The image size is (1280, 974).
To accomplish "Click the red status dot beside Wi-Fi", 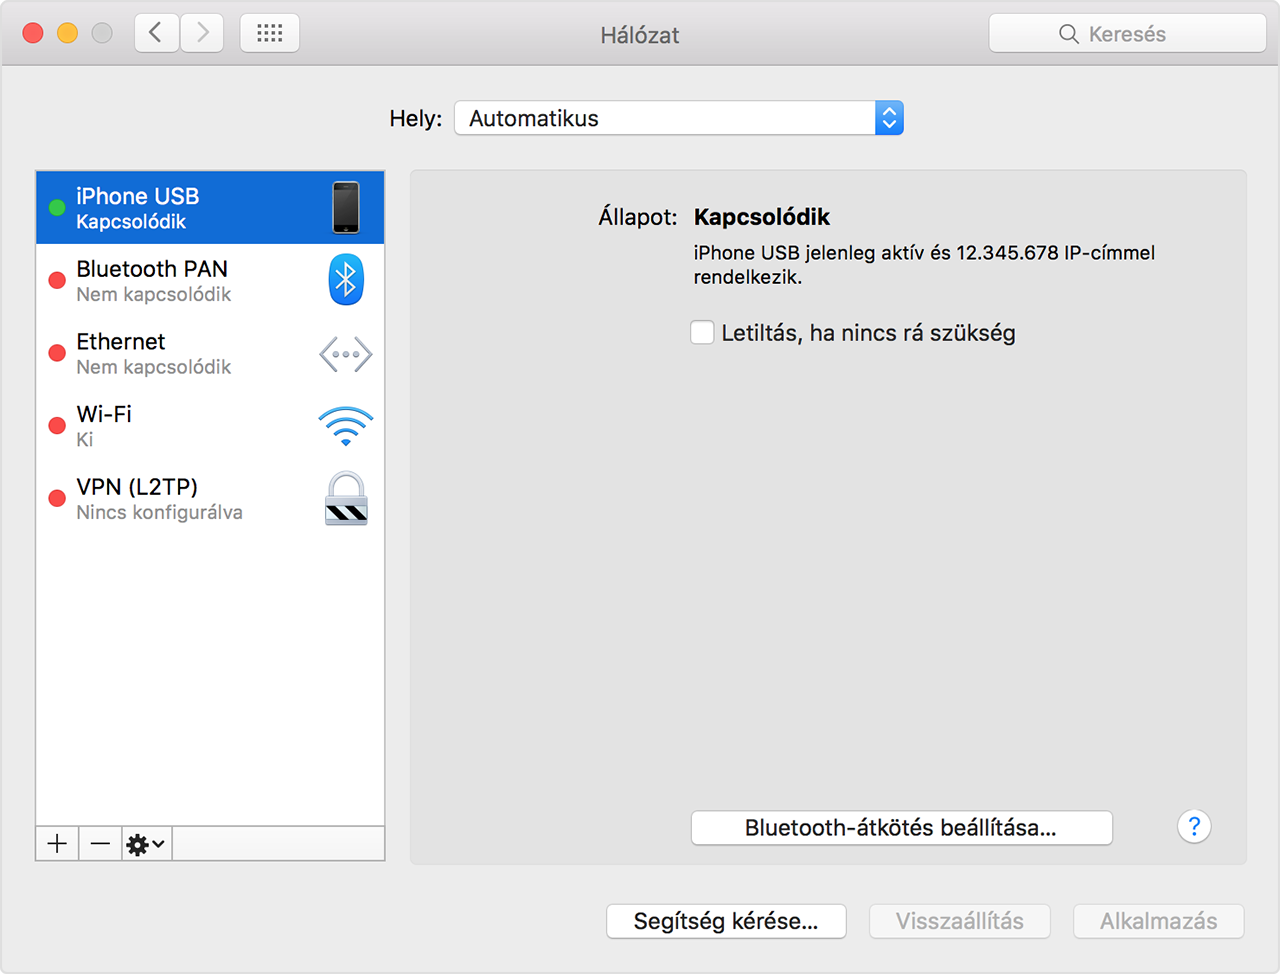I will (x=57, y=425).
